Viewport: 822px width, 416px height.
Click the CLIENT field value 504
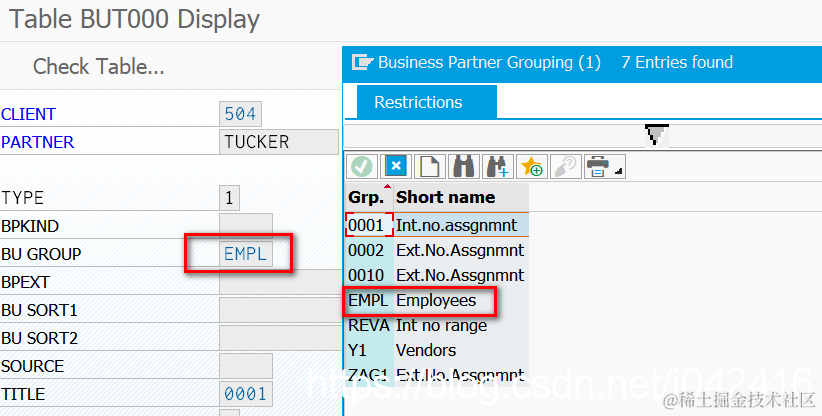coord(240,114)
